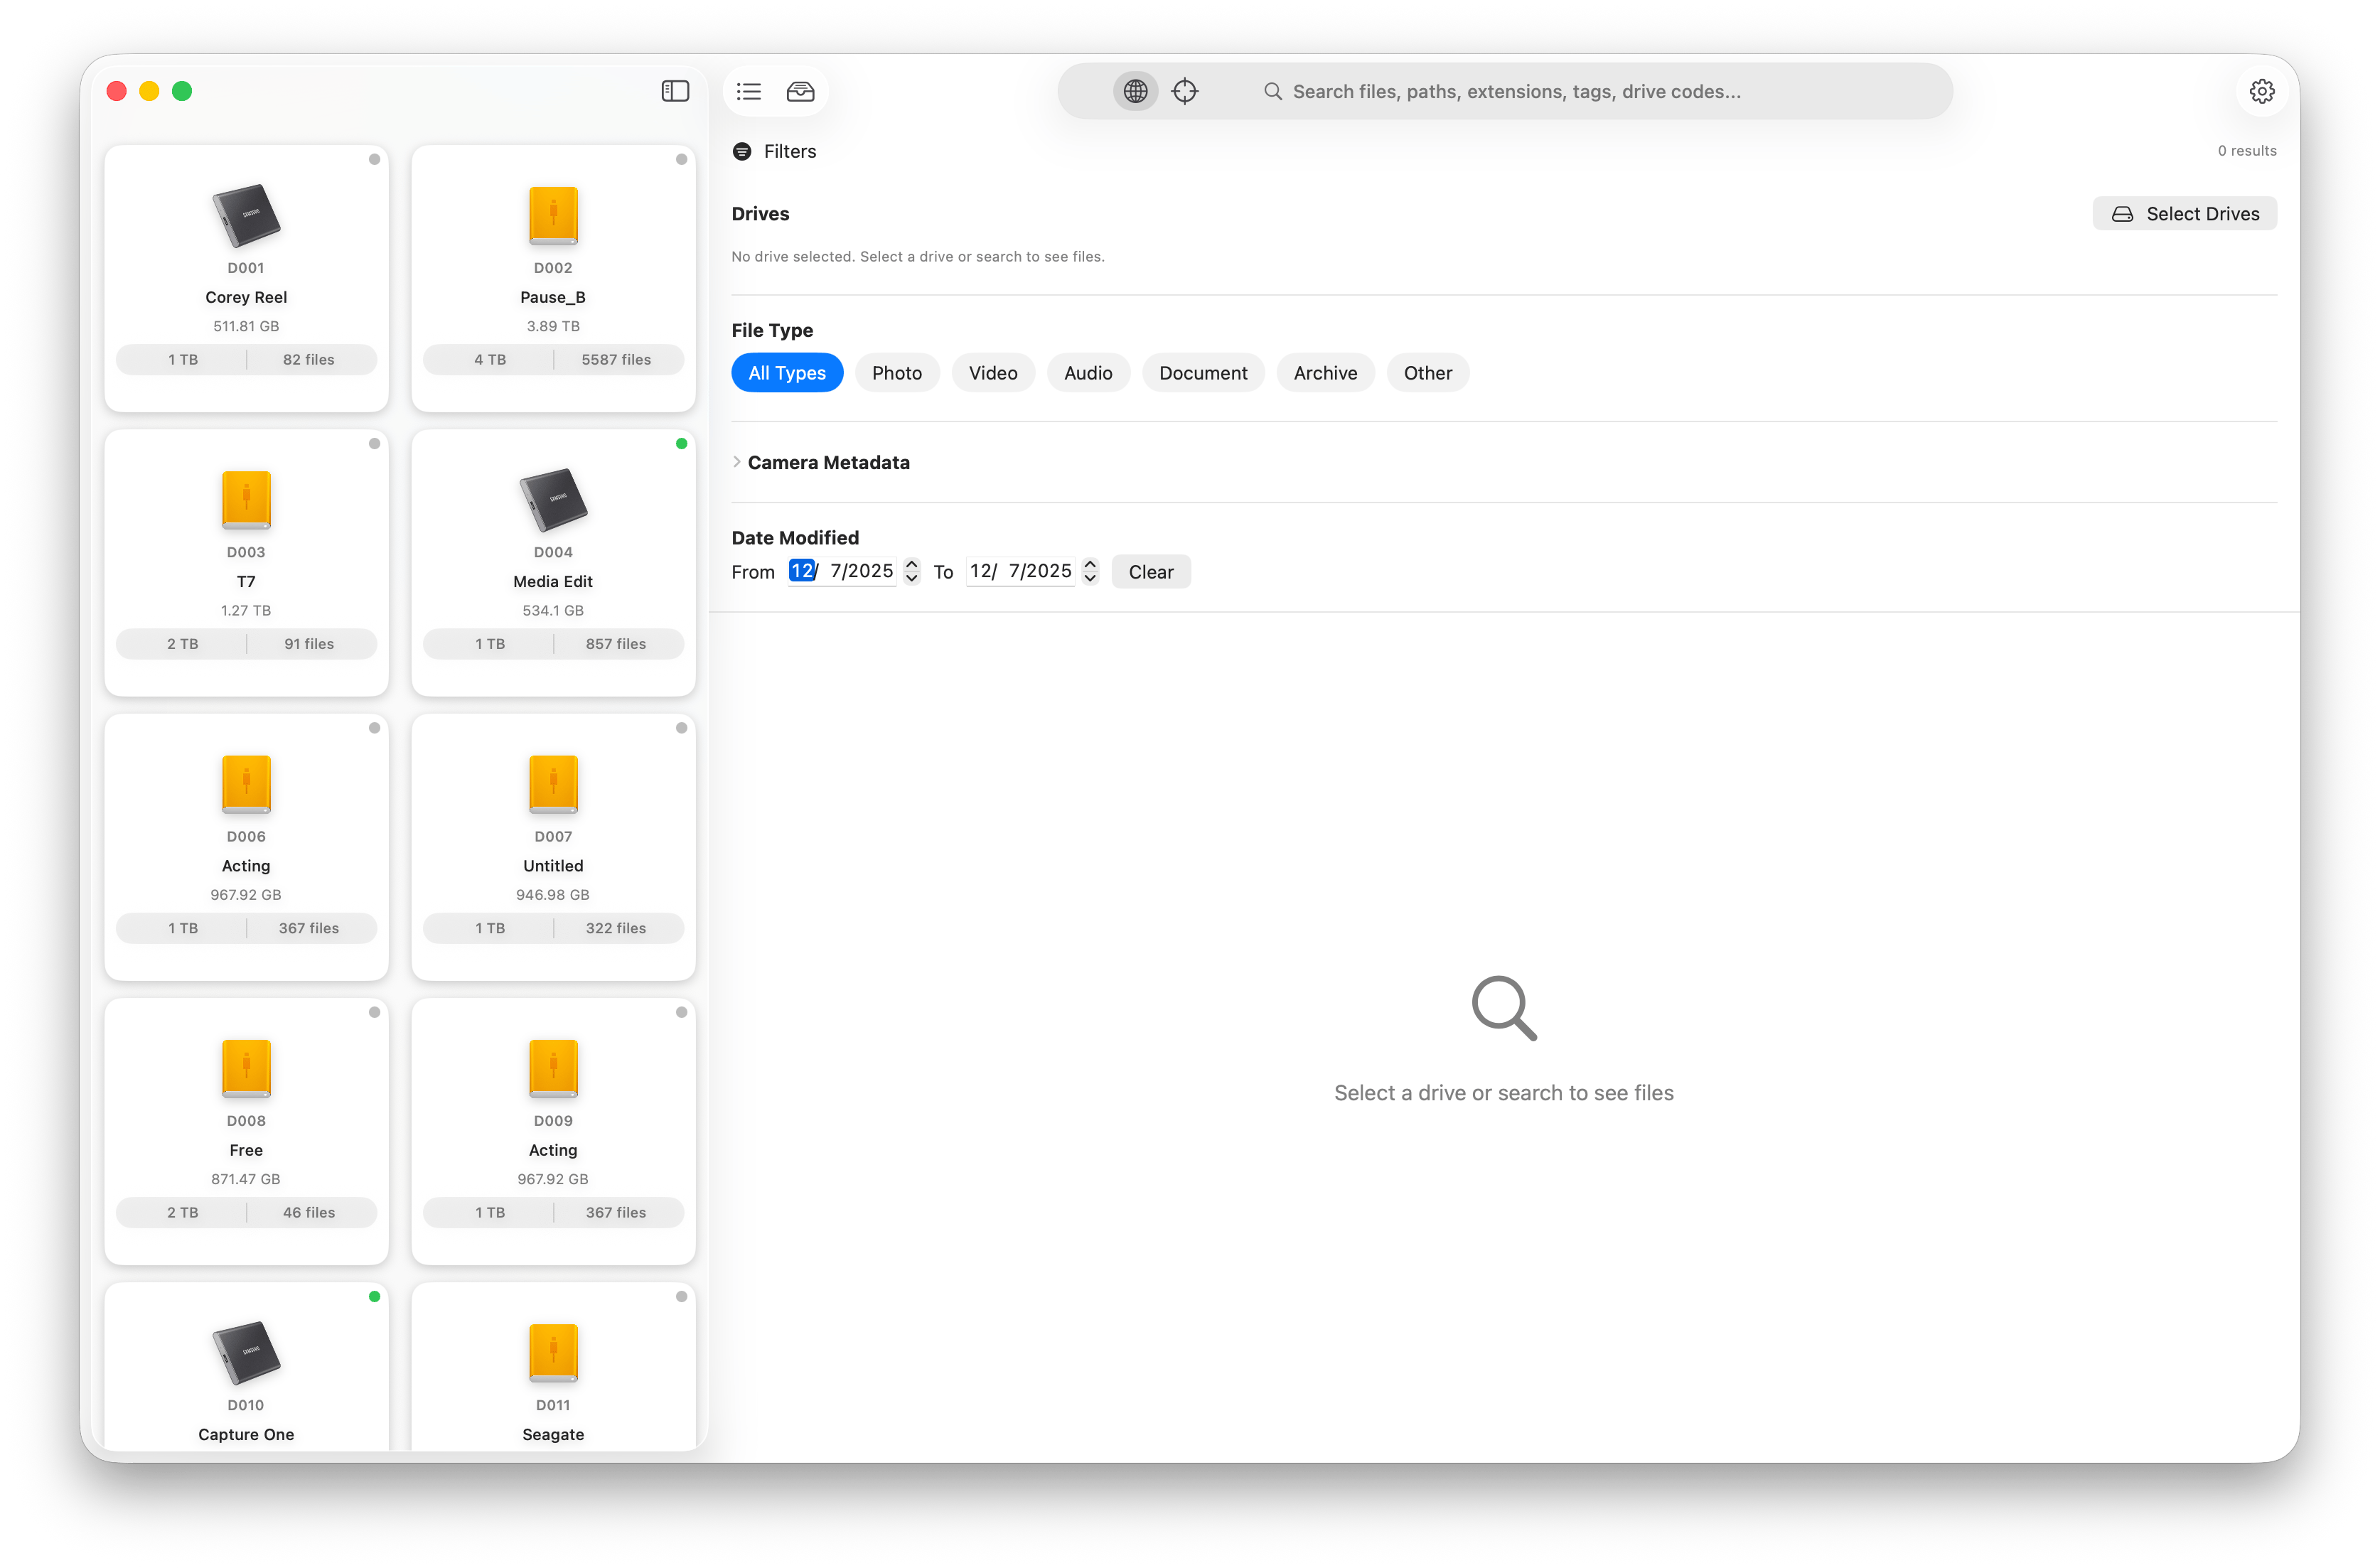Open the settings gear
The width and height of the screenshot is (2380, 1568).
2263,91
